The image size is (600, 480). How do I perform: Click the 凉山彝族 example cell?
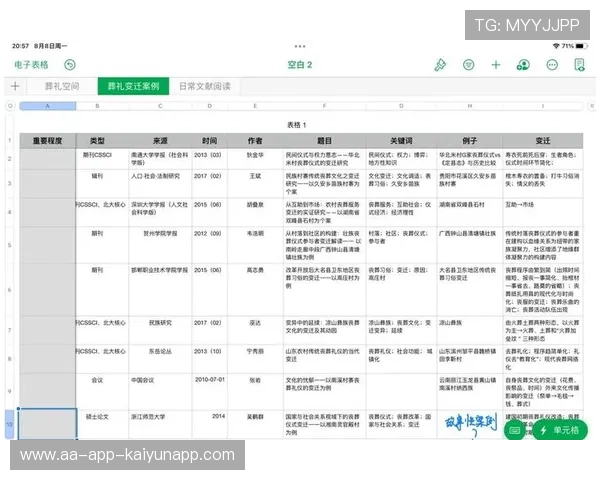[470, 331]
